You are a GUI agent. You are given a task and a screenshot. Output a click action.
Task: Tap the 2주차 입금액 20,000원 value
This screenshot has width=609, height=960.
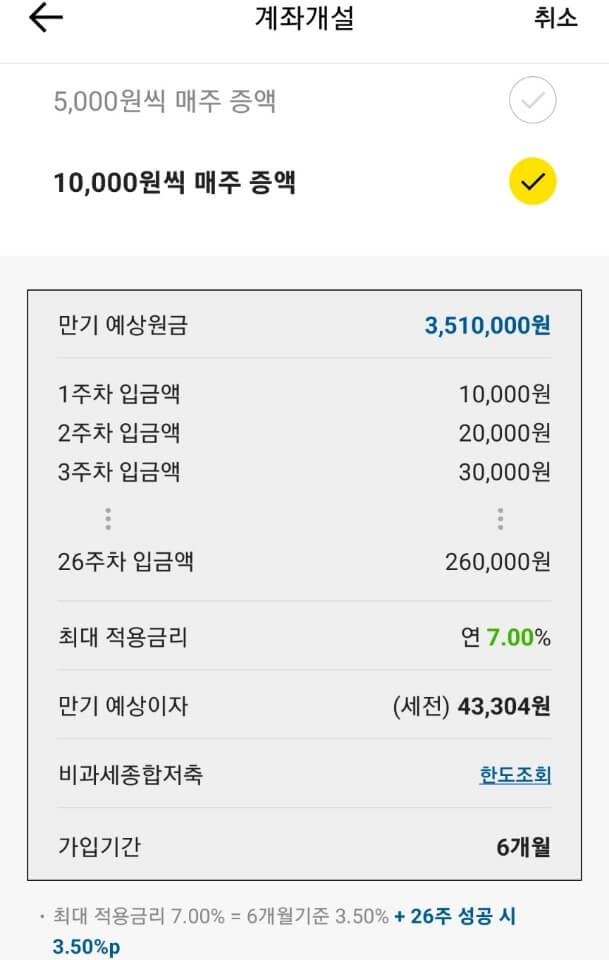[x=505, y=433]
